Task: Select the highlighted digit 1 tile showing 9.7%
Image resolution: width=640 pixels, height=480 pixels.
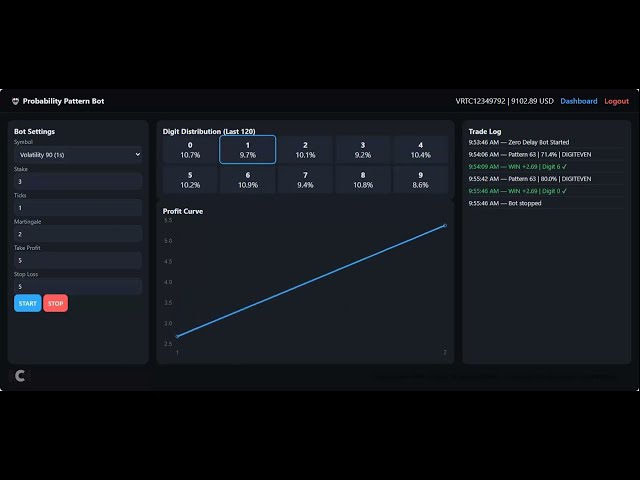Action: [x=248, y=150]
